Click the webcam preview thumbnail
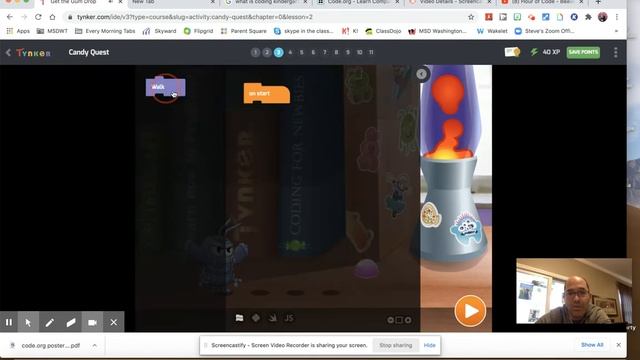 [x=573, y=291]
